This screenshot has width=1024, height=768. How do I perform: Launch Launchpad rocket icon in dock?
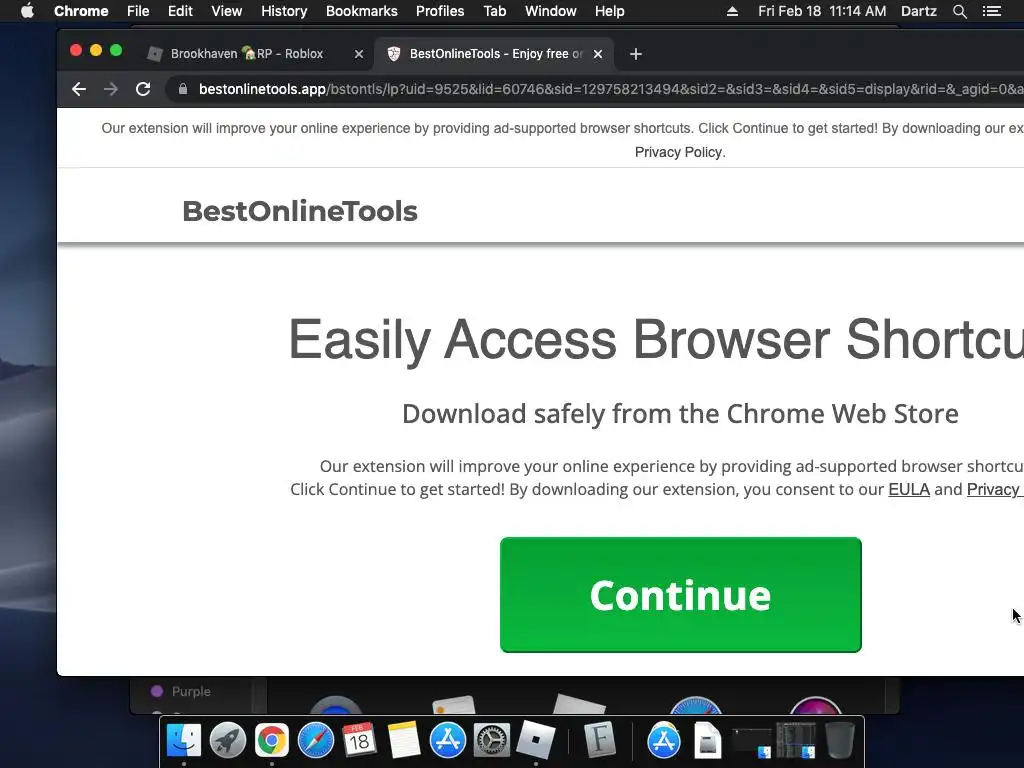(x=228, y=741)
